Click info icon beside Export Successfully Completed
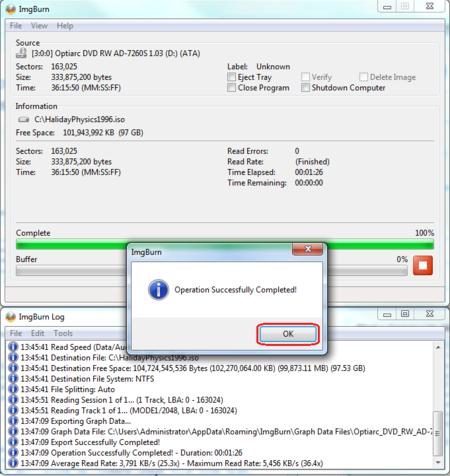The height and width of the screenshot is (476, 450). pos(13,442)
